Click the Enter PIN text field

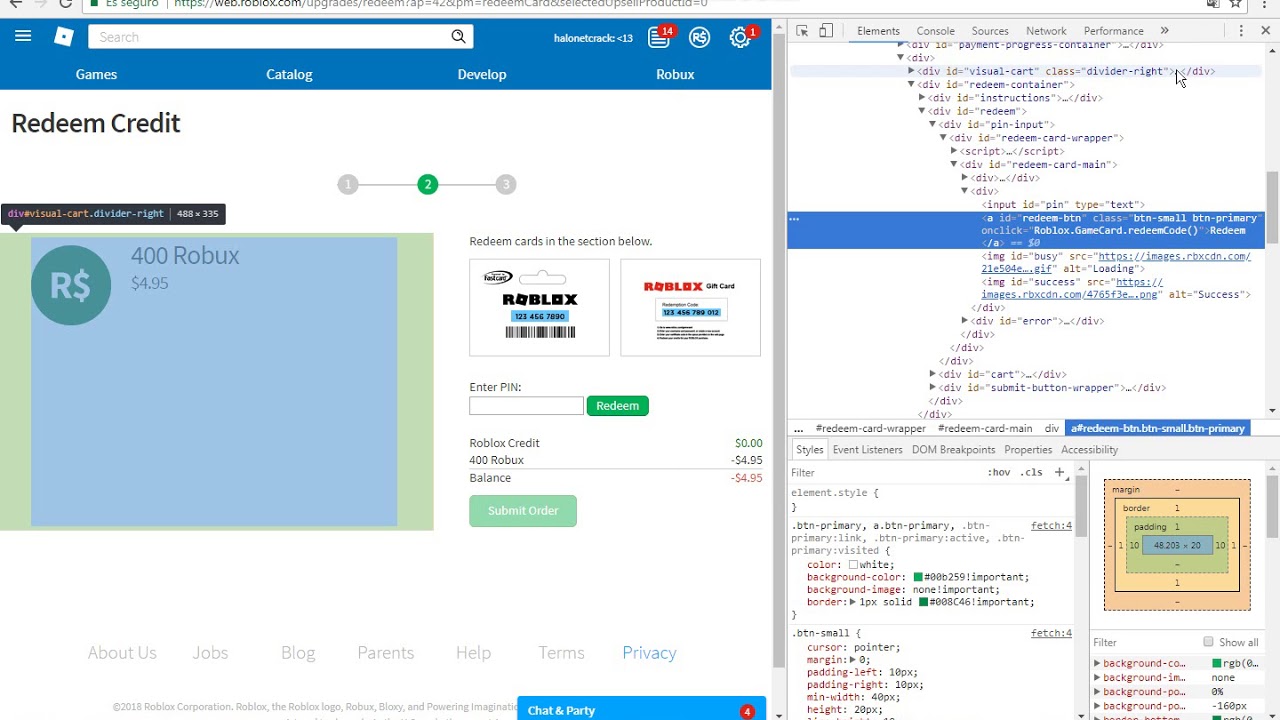(526, 406)
